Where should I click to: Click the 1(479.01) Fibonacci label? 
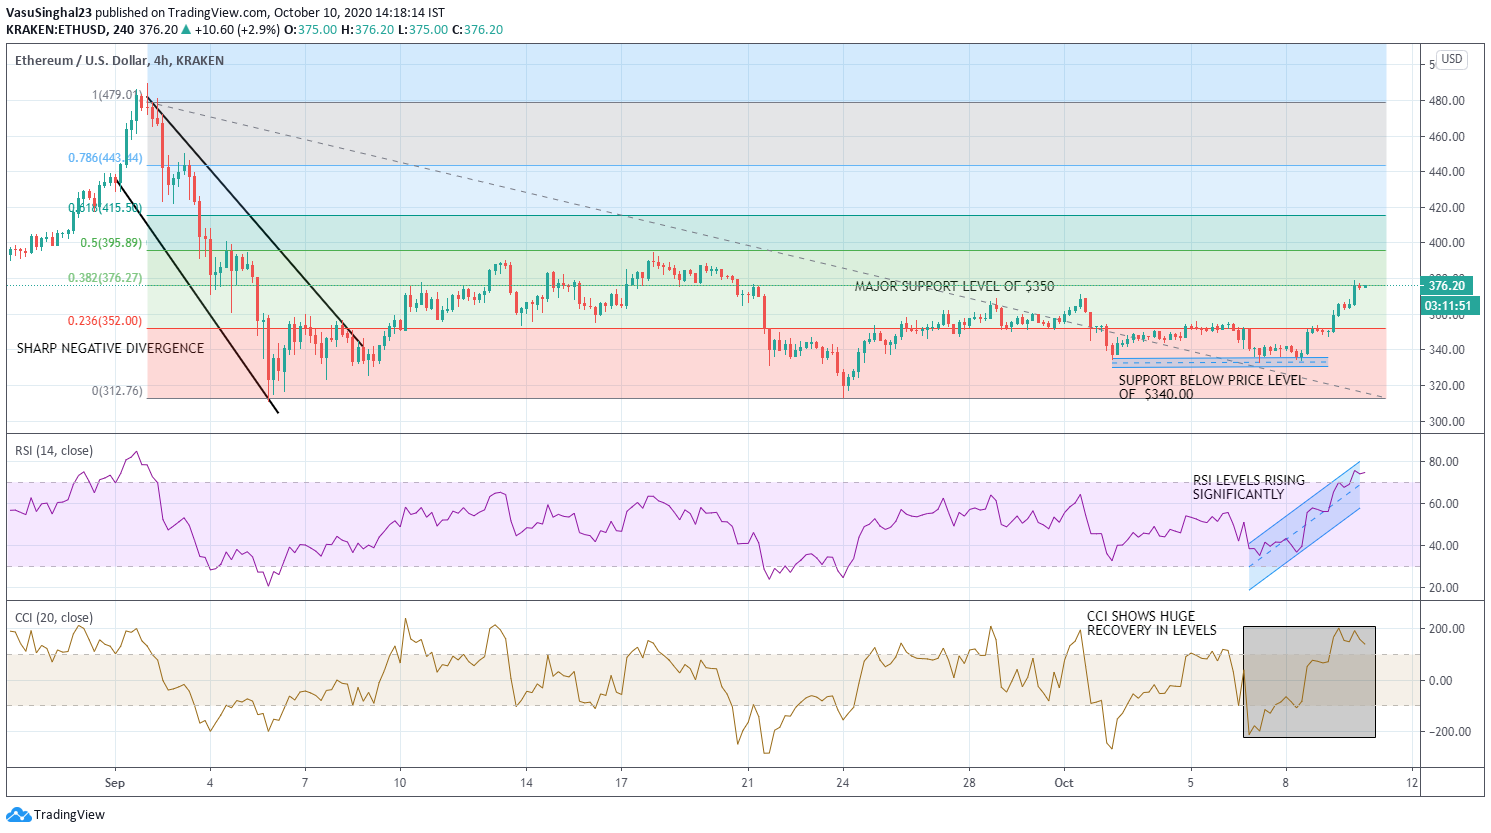tap(117, 95)
